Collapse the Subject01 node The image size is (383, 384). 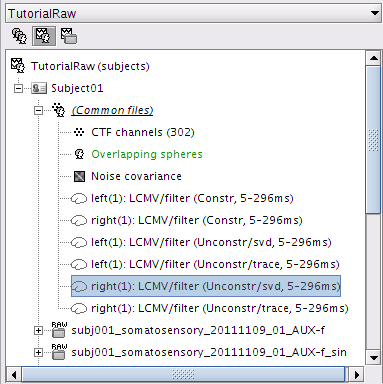tap(18, 88)
